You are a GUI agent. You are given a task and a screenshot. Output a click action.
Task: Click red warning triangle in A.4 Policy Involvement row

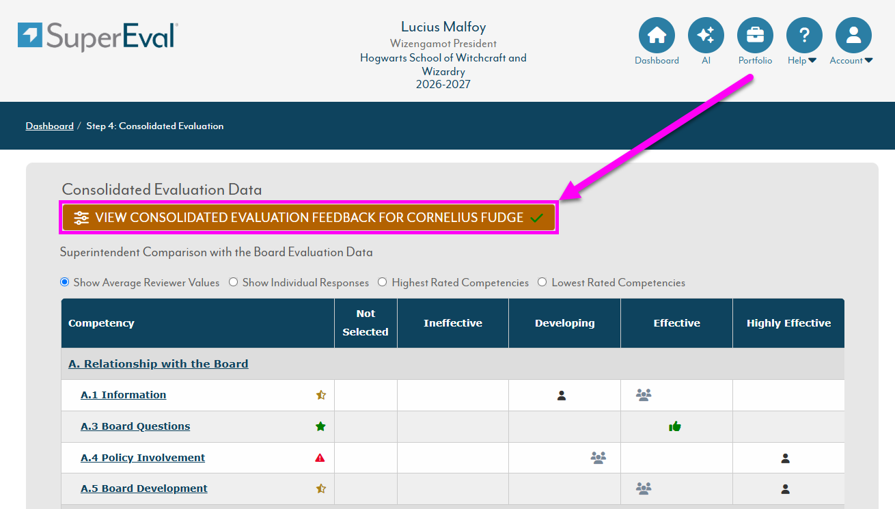point(320,458)
